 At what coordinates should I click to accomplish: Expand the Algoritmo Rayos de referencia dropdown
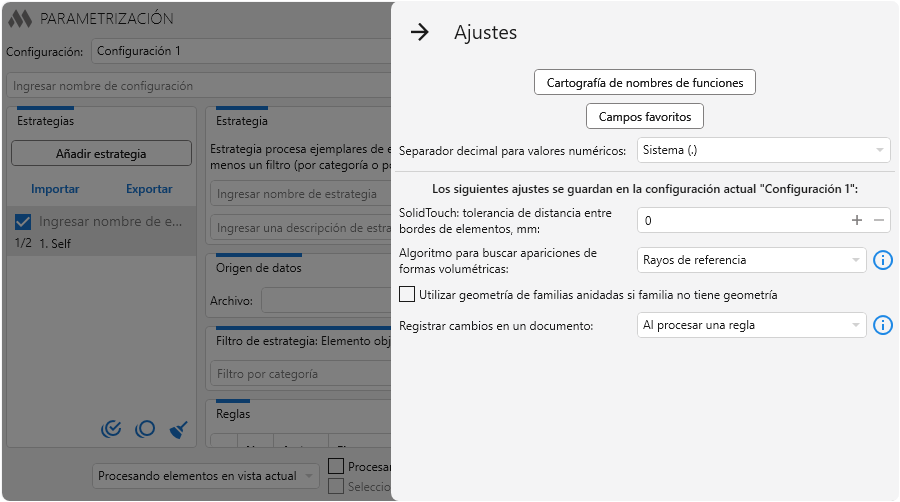pos(751,260)
